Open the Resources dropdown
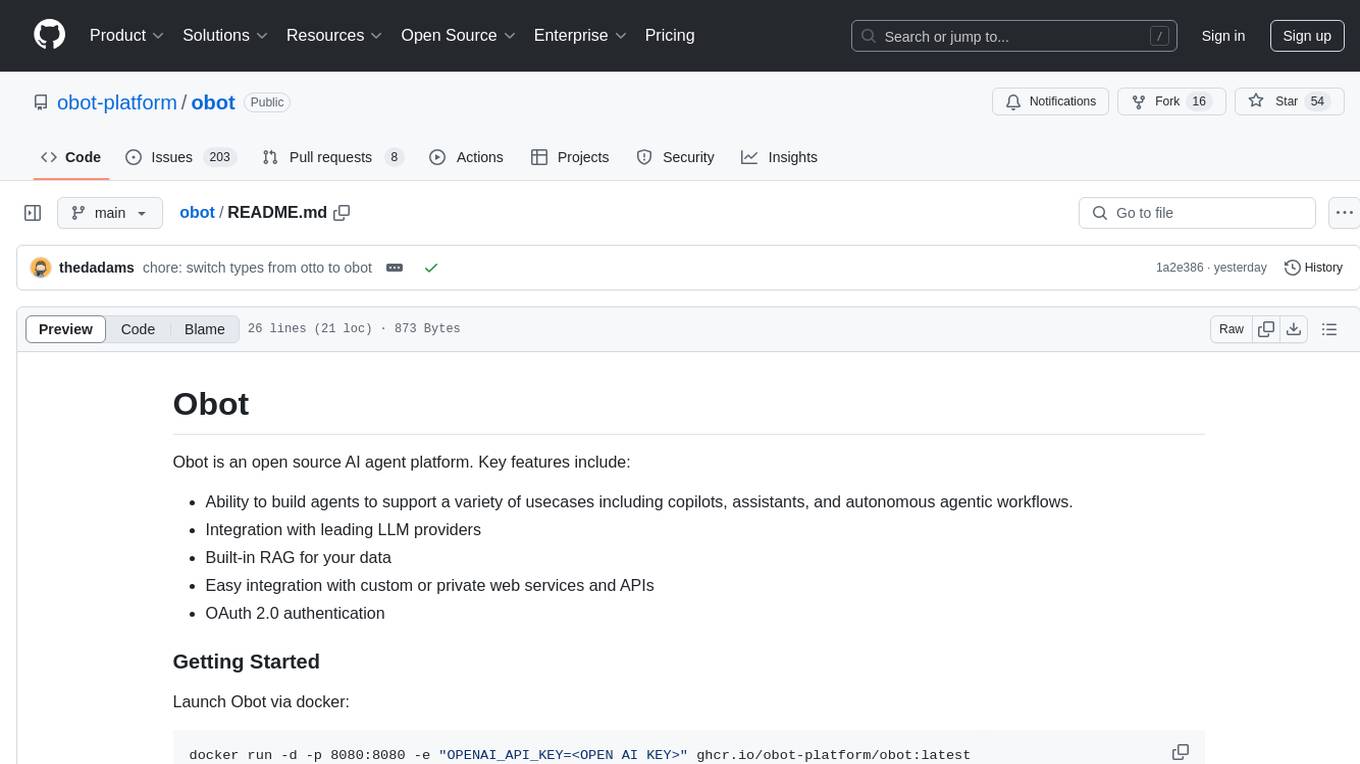The image size is (1360, 764). pyautogui.click(x=335, y=35)
